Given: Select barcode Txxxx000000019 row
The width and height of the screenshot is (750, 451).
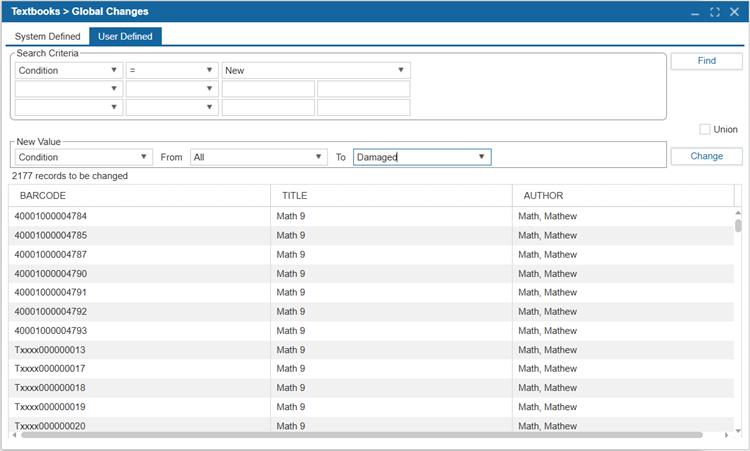Looking at the screenshot, I should click(371, 407).
